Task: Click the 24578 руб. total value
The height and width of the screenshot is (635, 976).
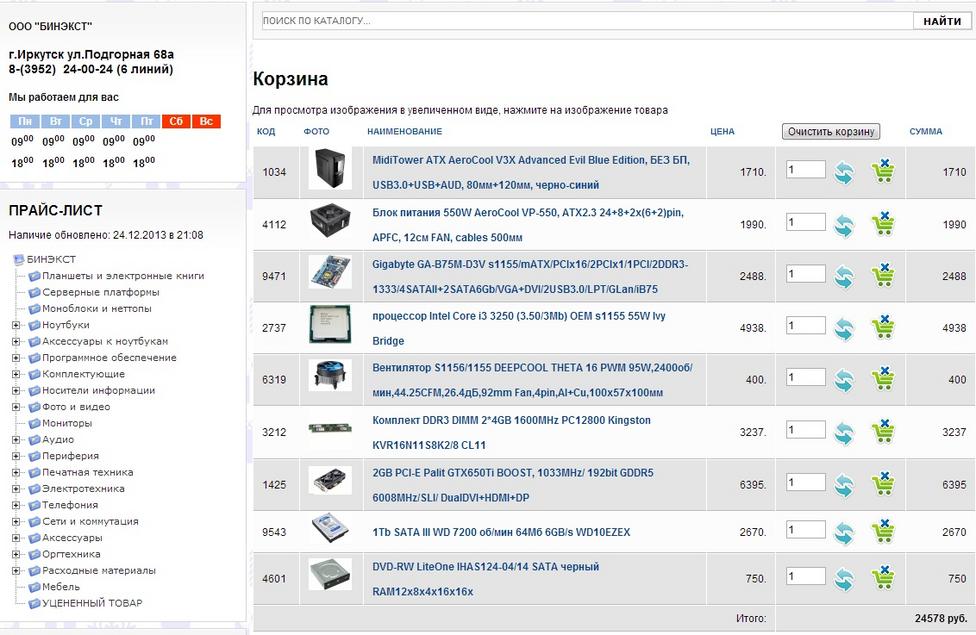Action: tap(941, 619)
